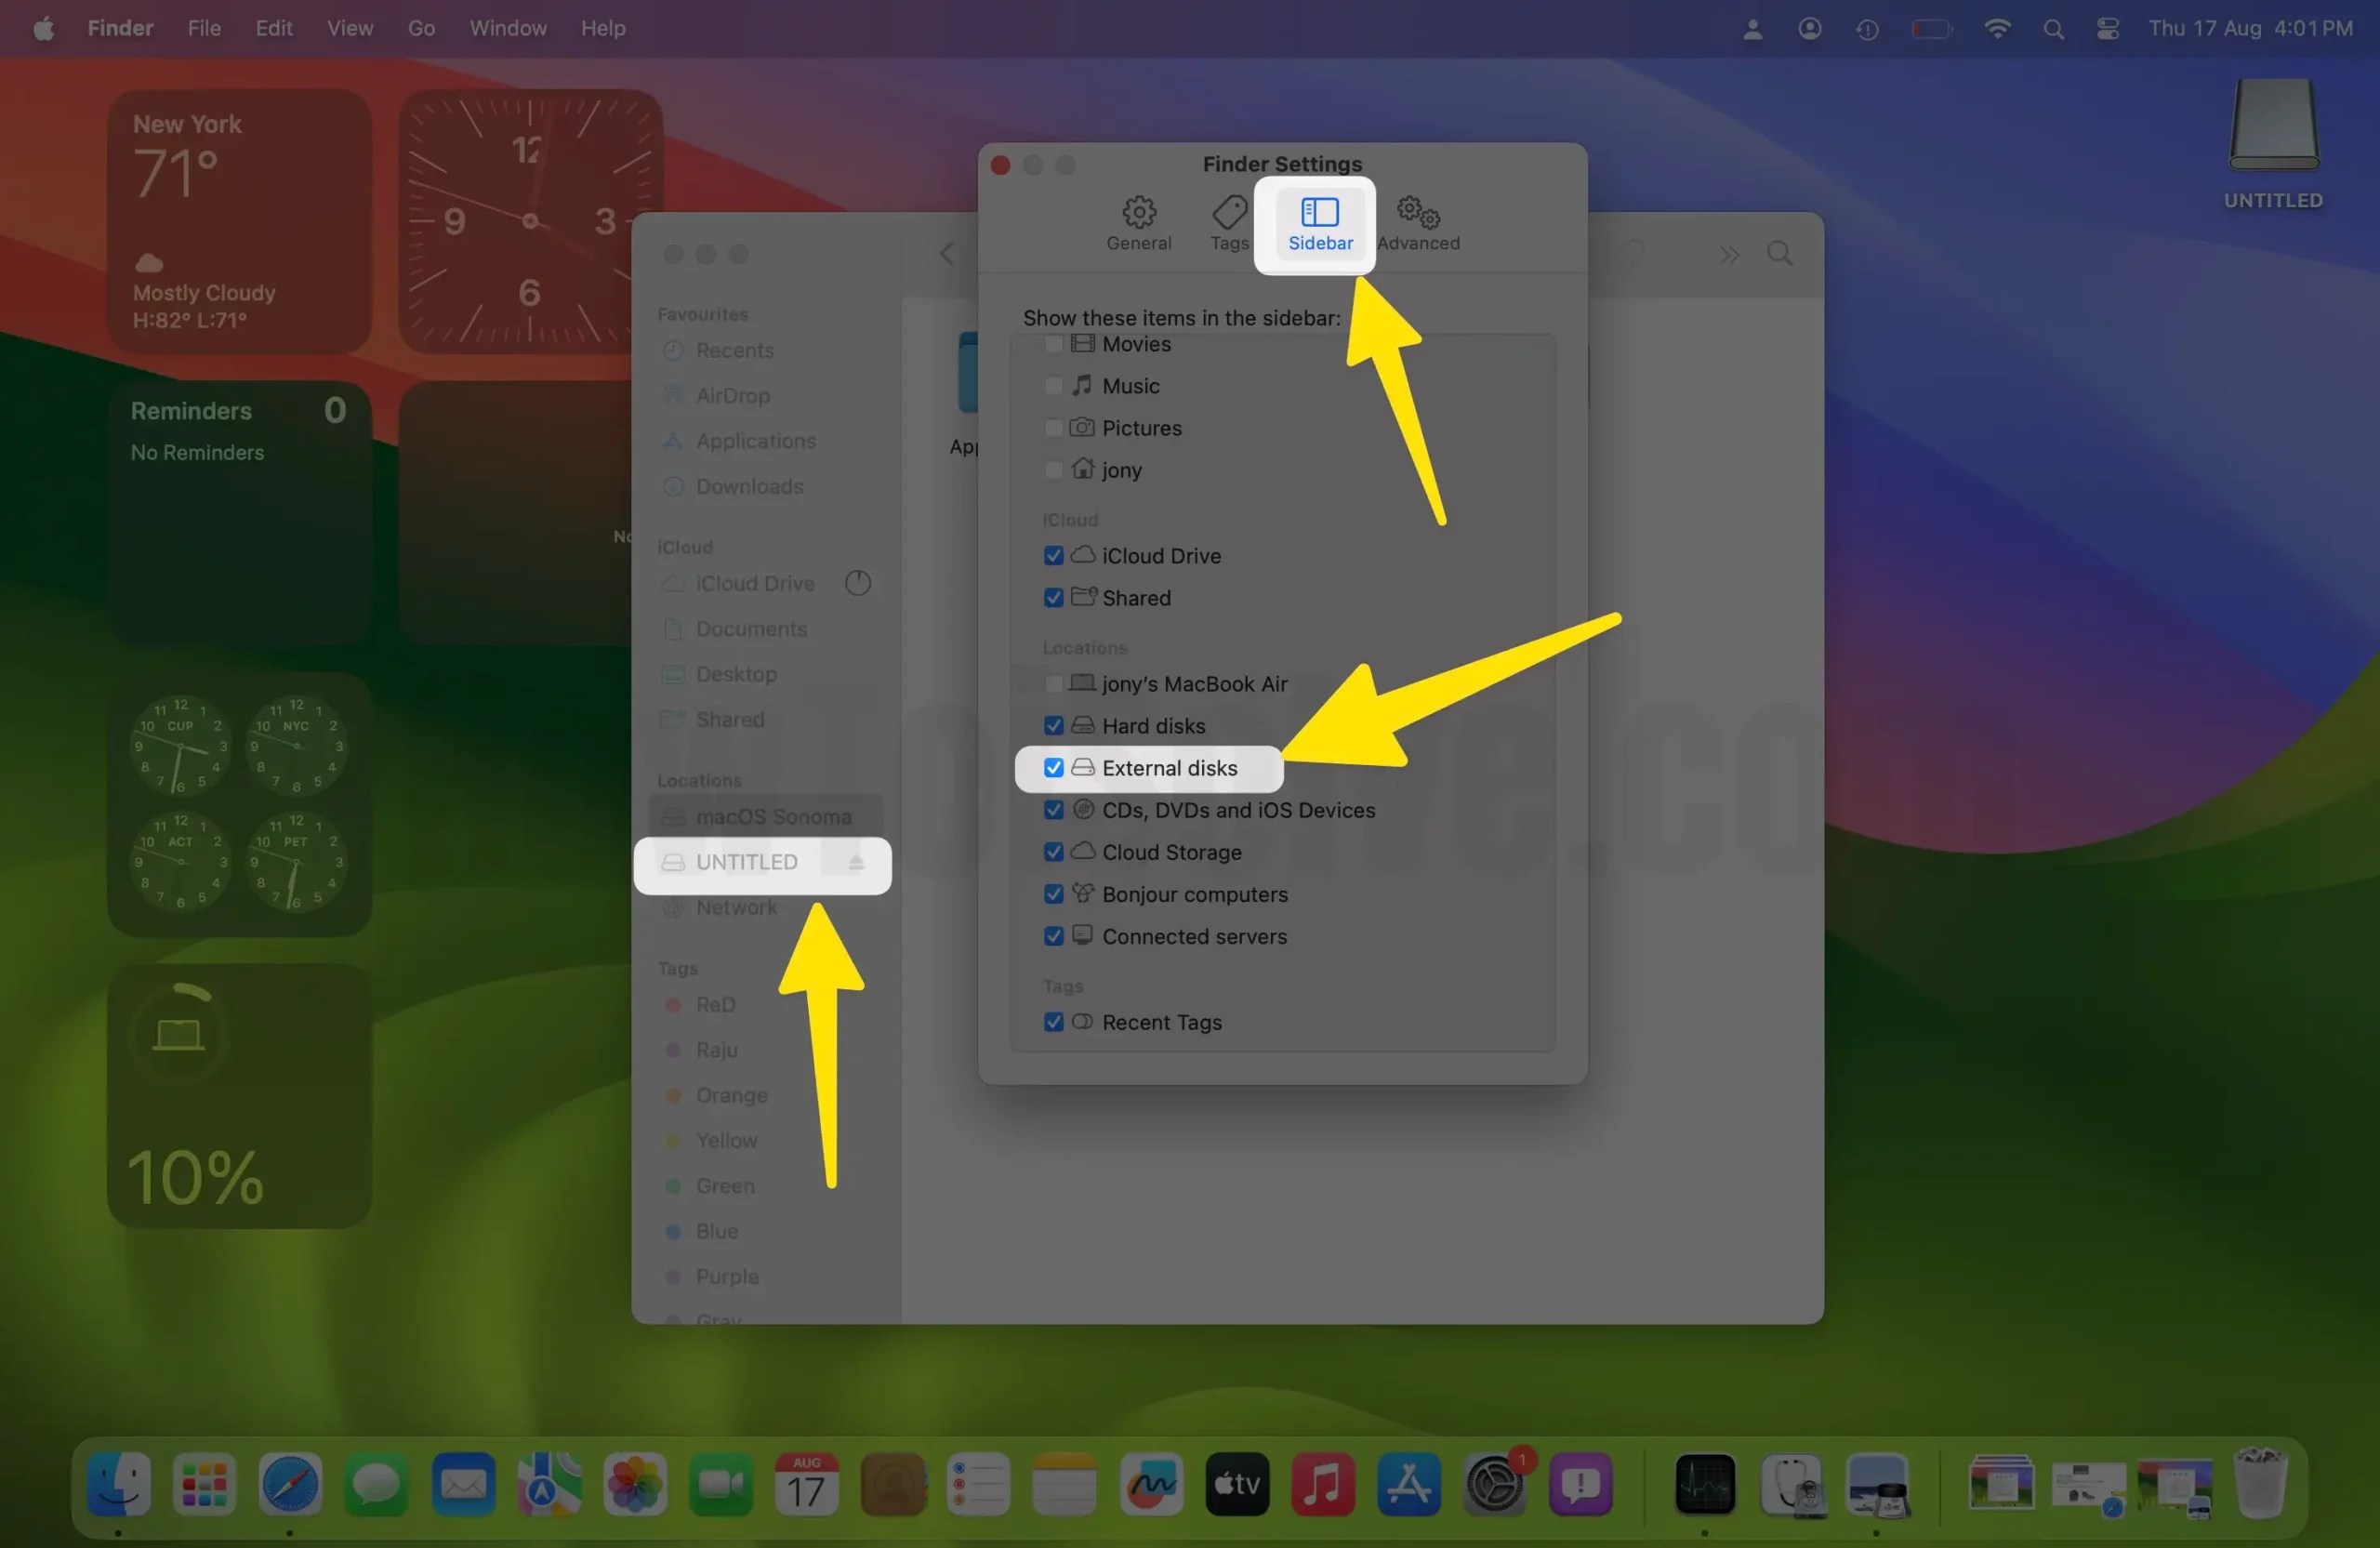Screen dimensions: 2380x1548
Task: Enable the Movies checkbox in sidebar items
Action: coord(1053,343)
